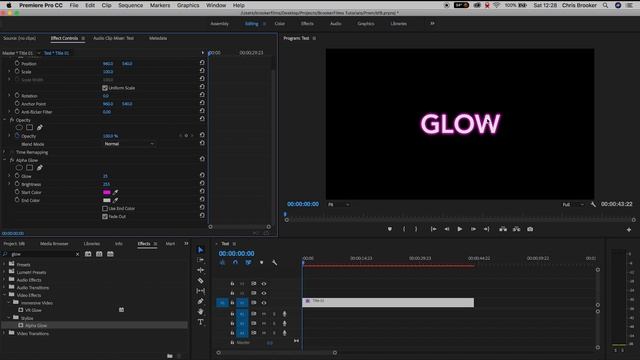Create rectangle mask under Alpha Glow
Image resolution: width=640 pixels, height=360 pixels.
pyautogui.click(x=29, y=168)
